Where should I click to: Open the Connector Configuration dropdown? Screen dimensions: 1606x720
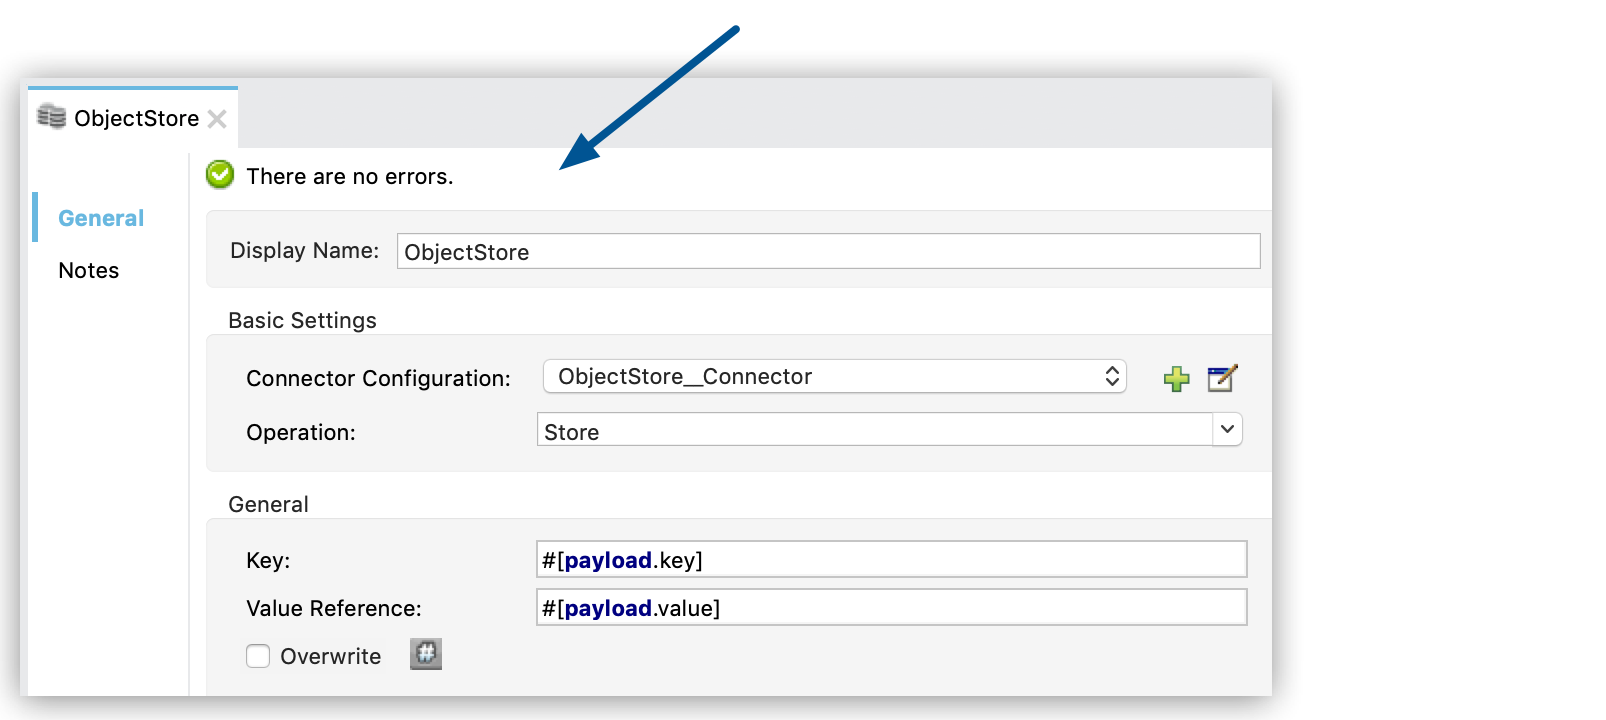835,376
